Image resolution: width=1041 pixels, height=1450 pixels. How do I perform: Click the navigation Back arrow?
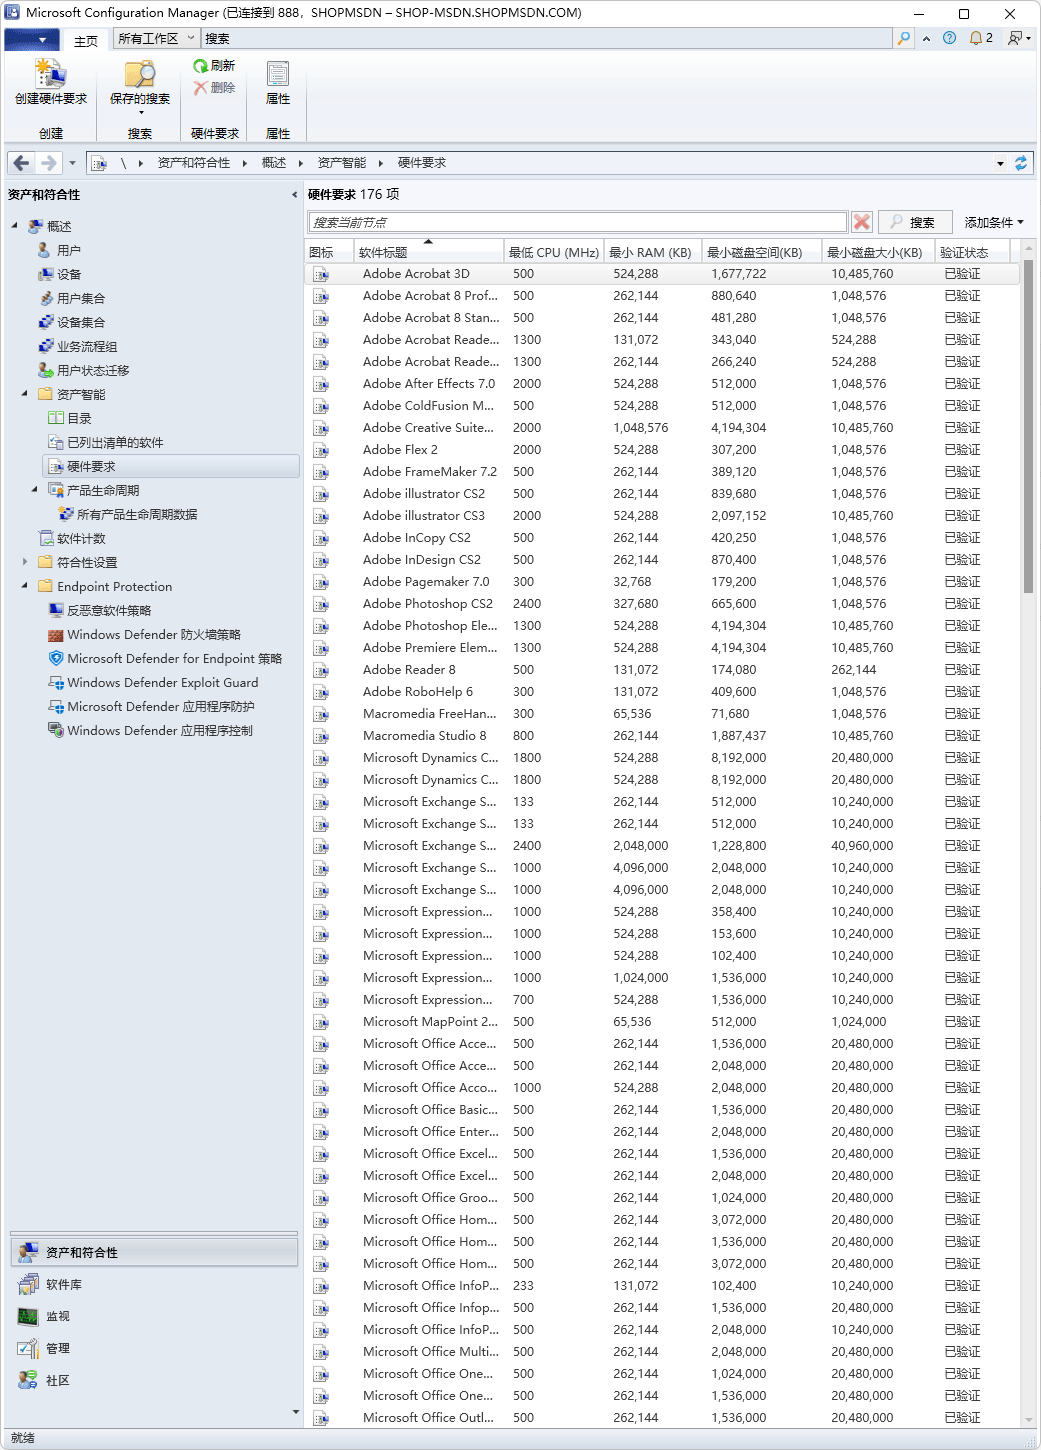click(22, 163)
